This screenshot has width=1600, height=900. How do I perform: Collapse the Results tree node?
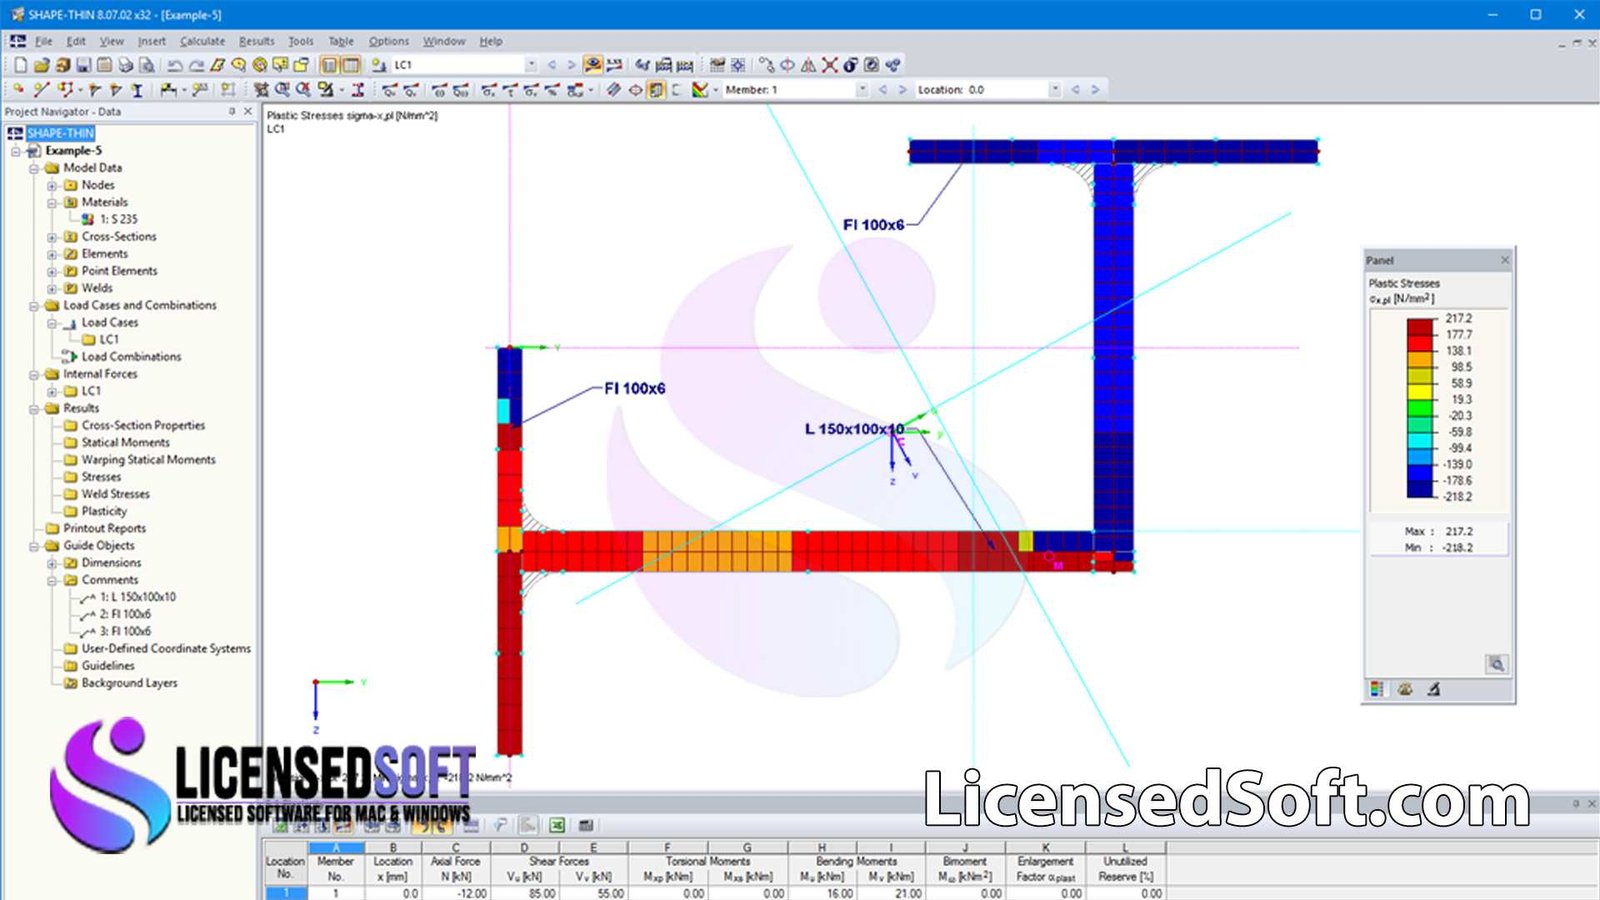tap(34, 409)
